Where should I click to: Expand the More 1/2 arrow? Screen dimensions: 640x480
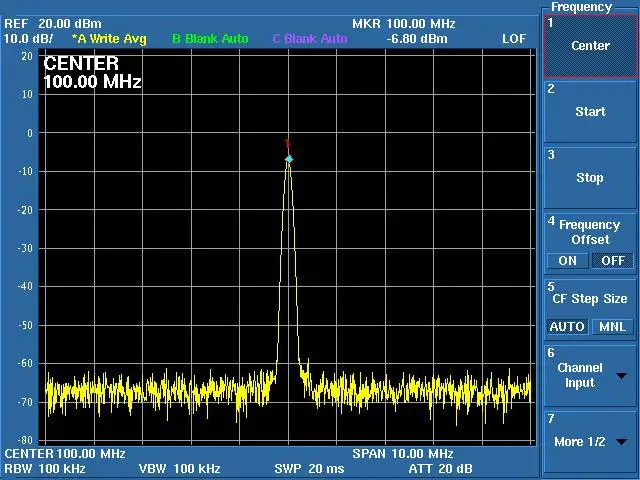[x=622, y=442]
